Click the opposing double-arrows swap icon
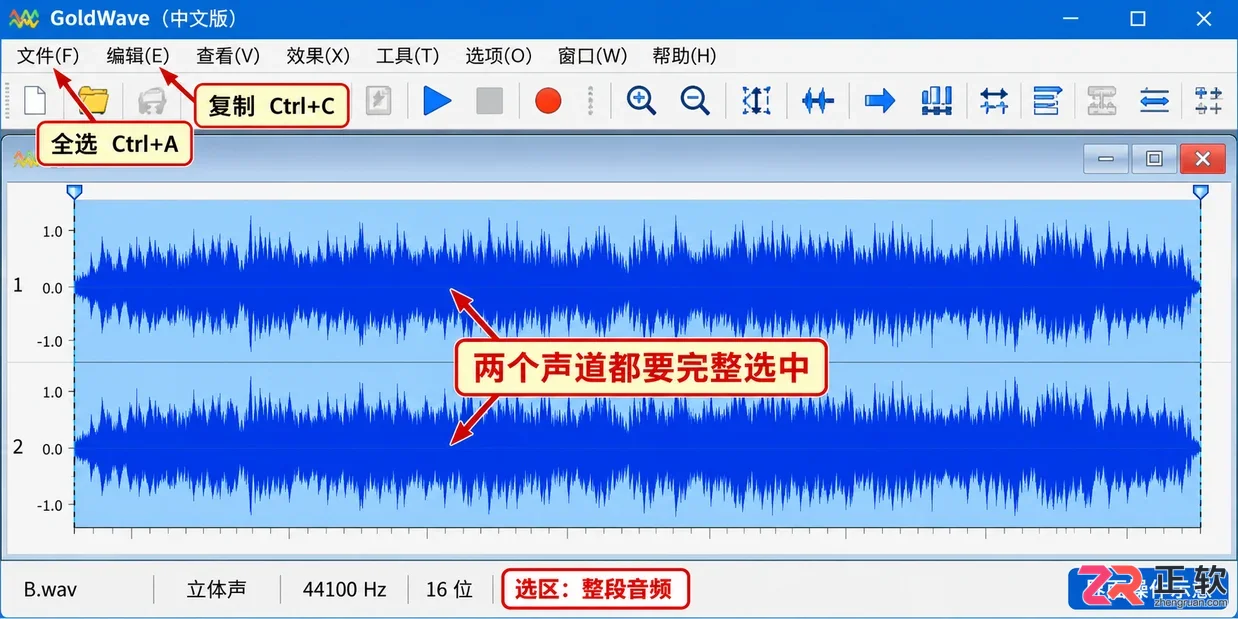The width and height of the screenshot is (1238, 619). tap(1155, 100)
